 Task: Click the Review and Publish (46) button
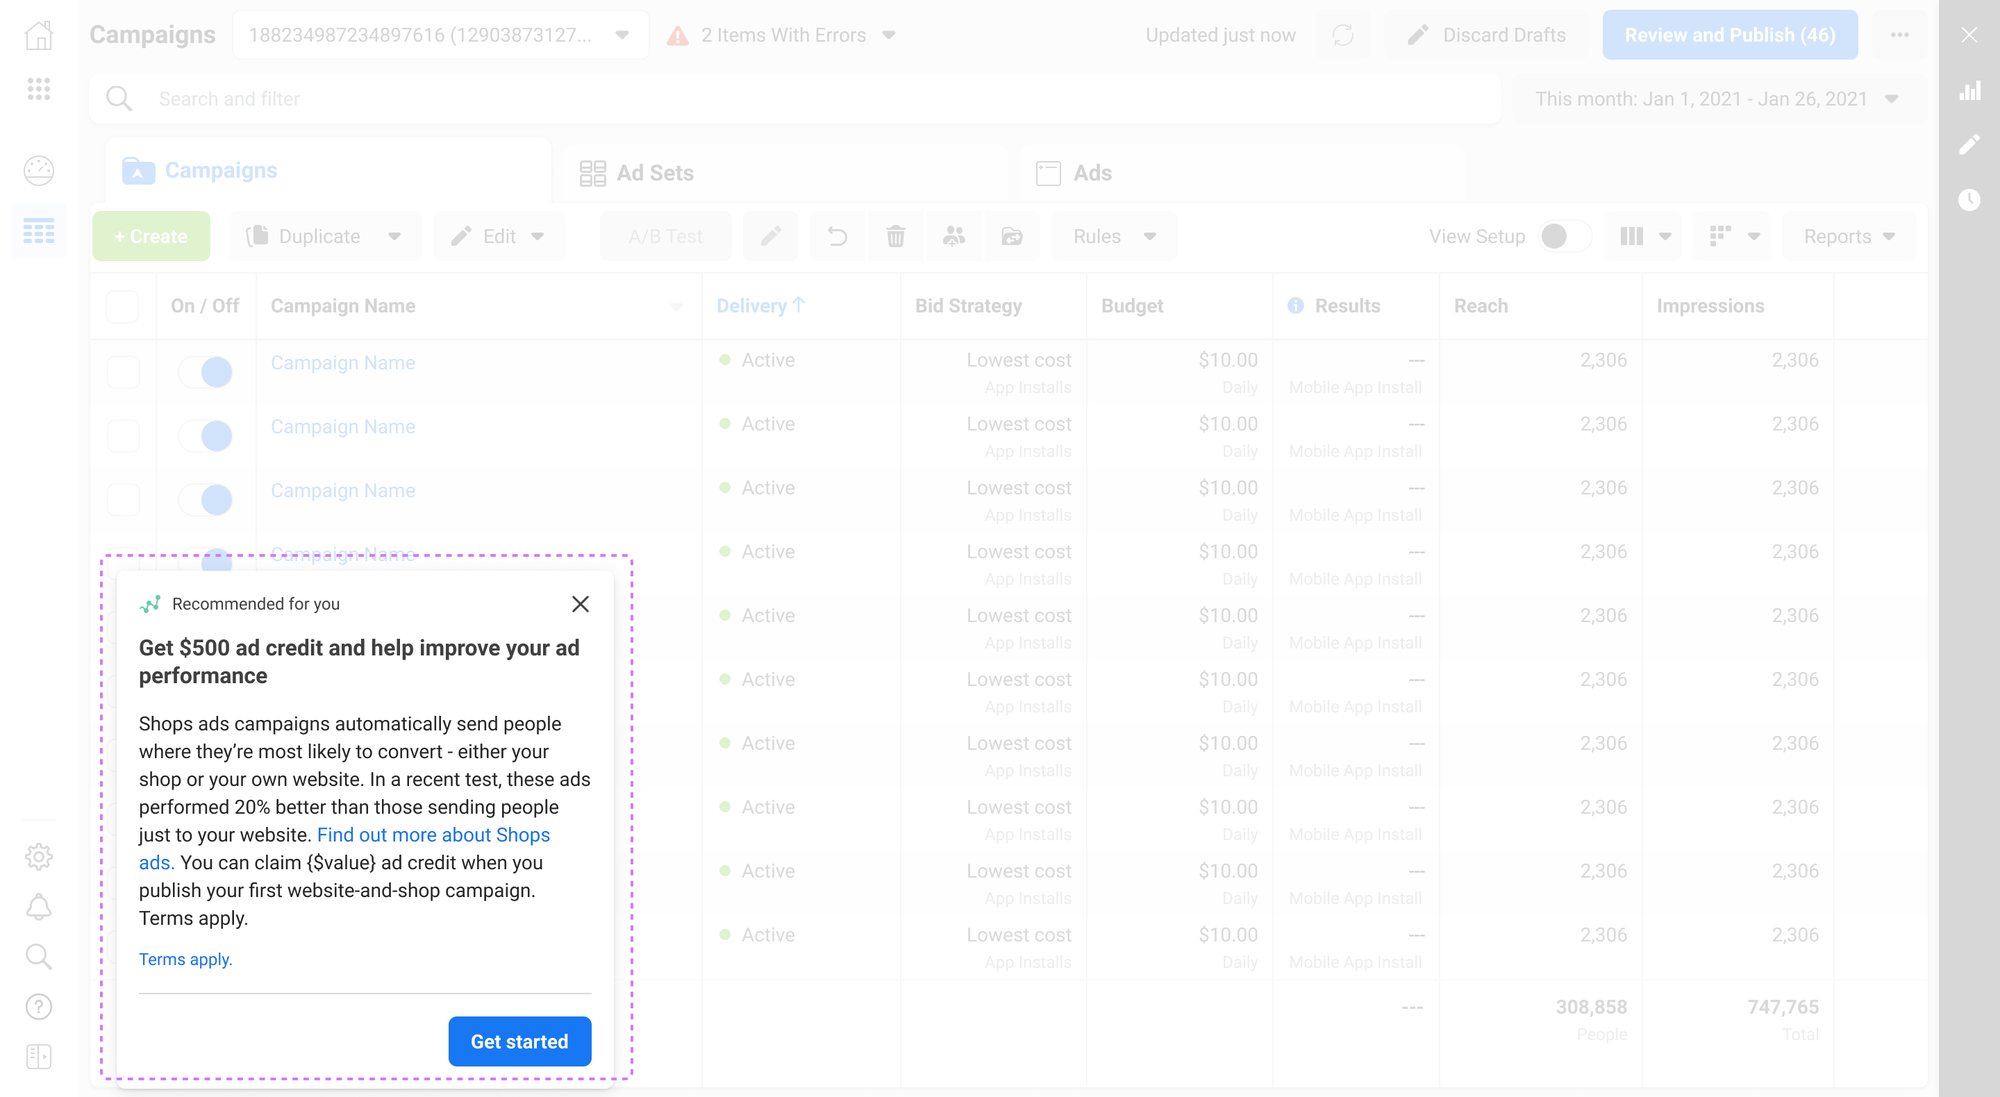(x=1730, y=35)
